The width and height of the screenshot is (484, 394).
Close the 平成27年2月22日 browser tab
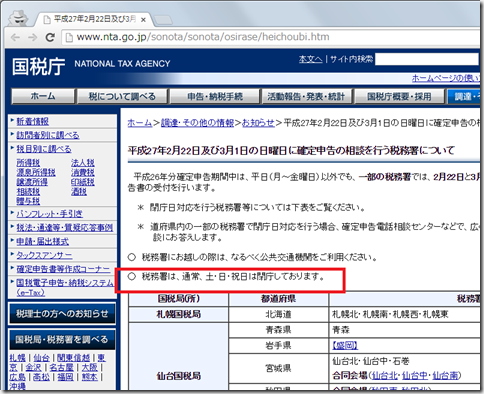(143, 20)
